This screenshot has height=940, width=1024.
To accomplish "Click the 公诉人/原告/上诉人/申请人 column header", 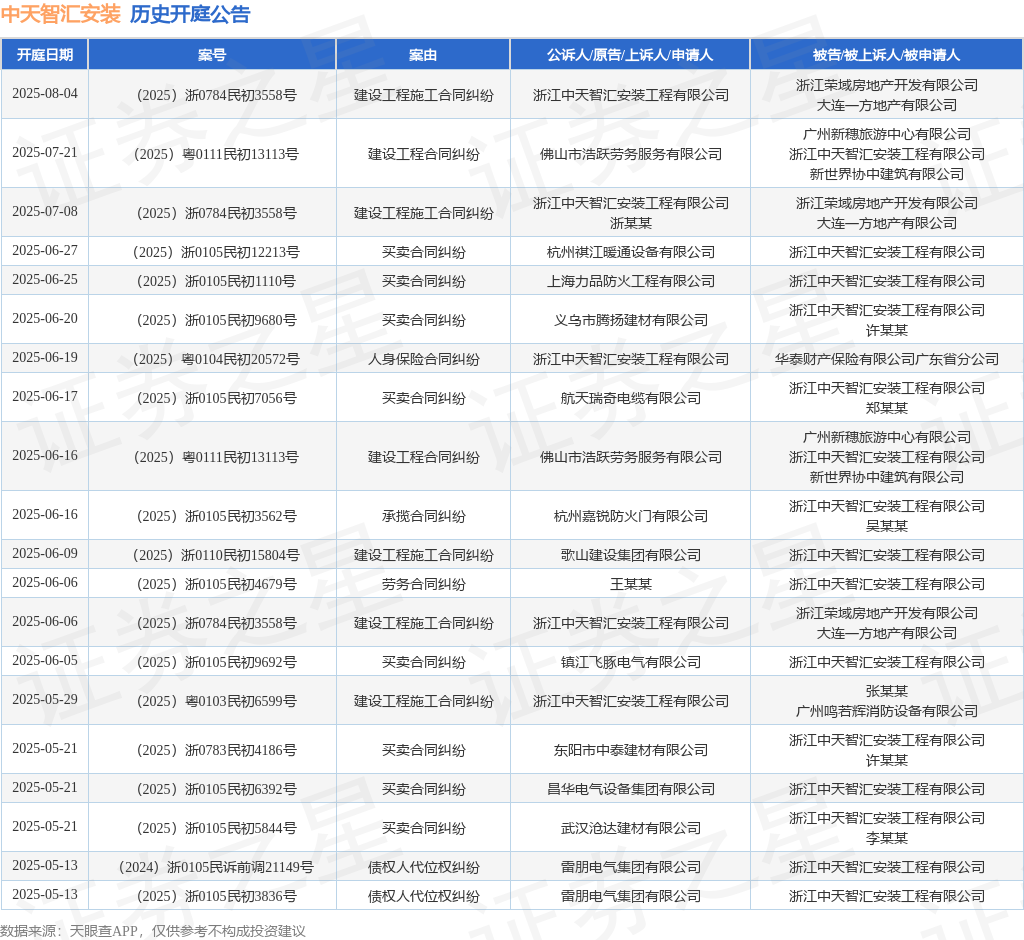I will click(630, 55).
